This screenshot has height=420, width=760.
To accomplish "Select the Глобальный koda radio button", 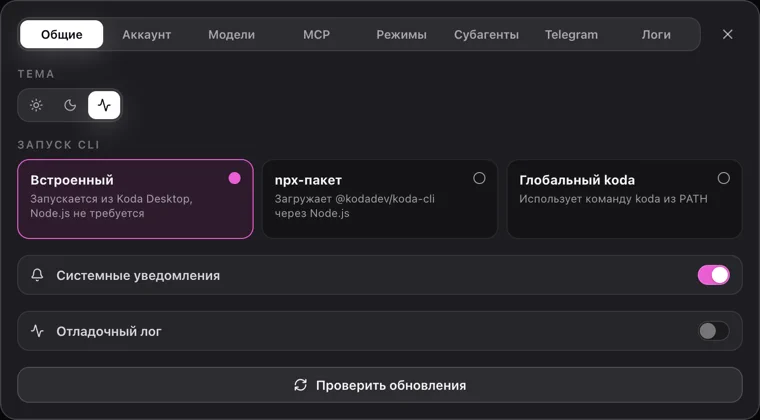I will point(724,178).
